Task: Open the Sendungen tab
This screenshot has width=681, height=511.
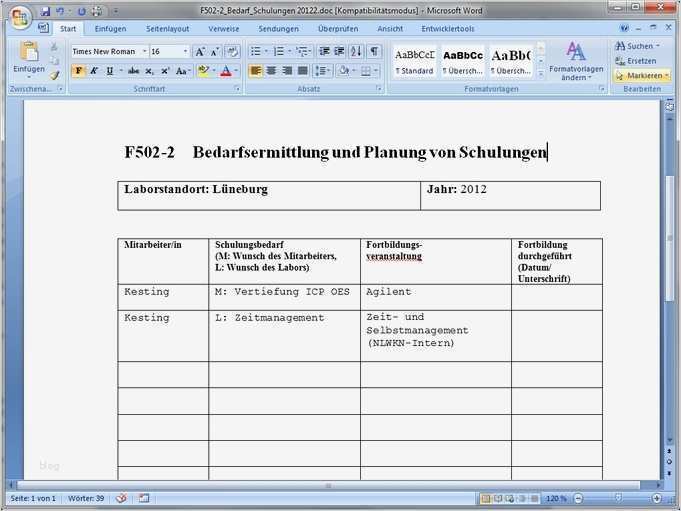Action: tap(278, 29)
